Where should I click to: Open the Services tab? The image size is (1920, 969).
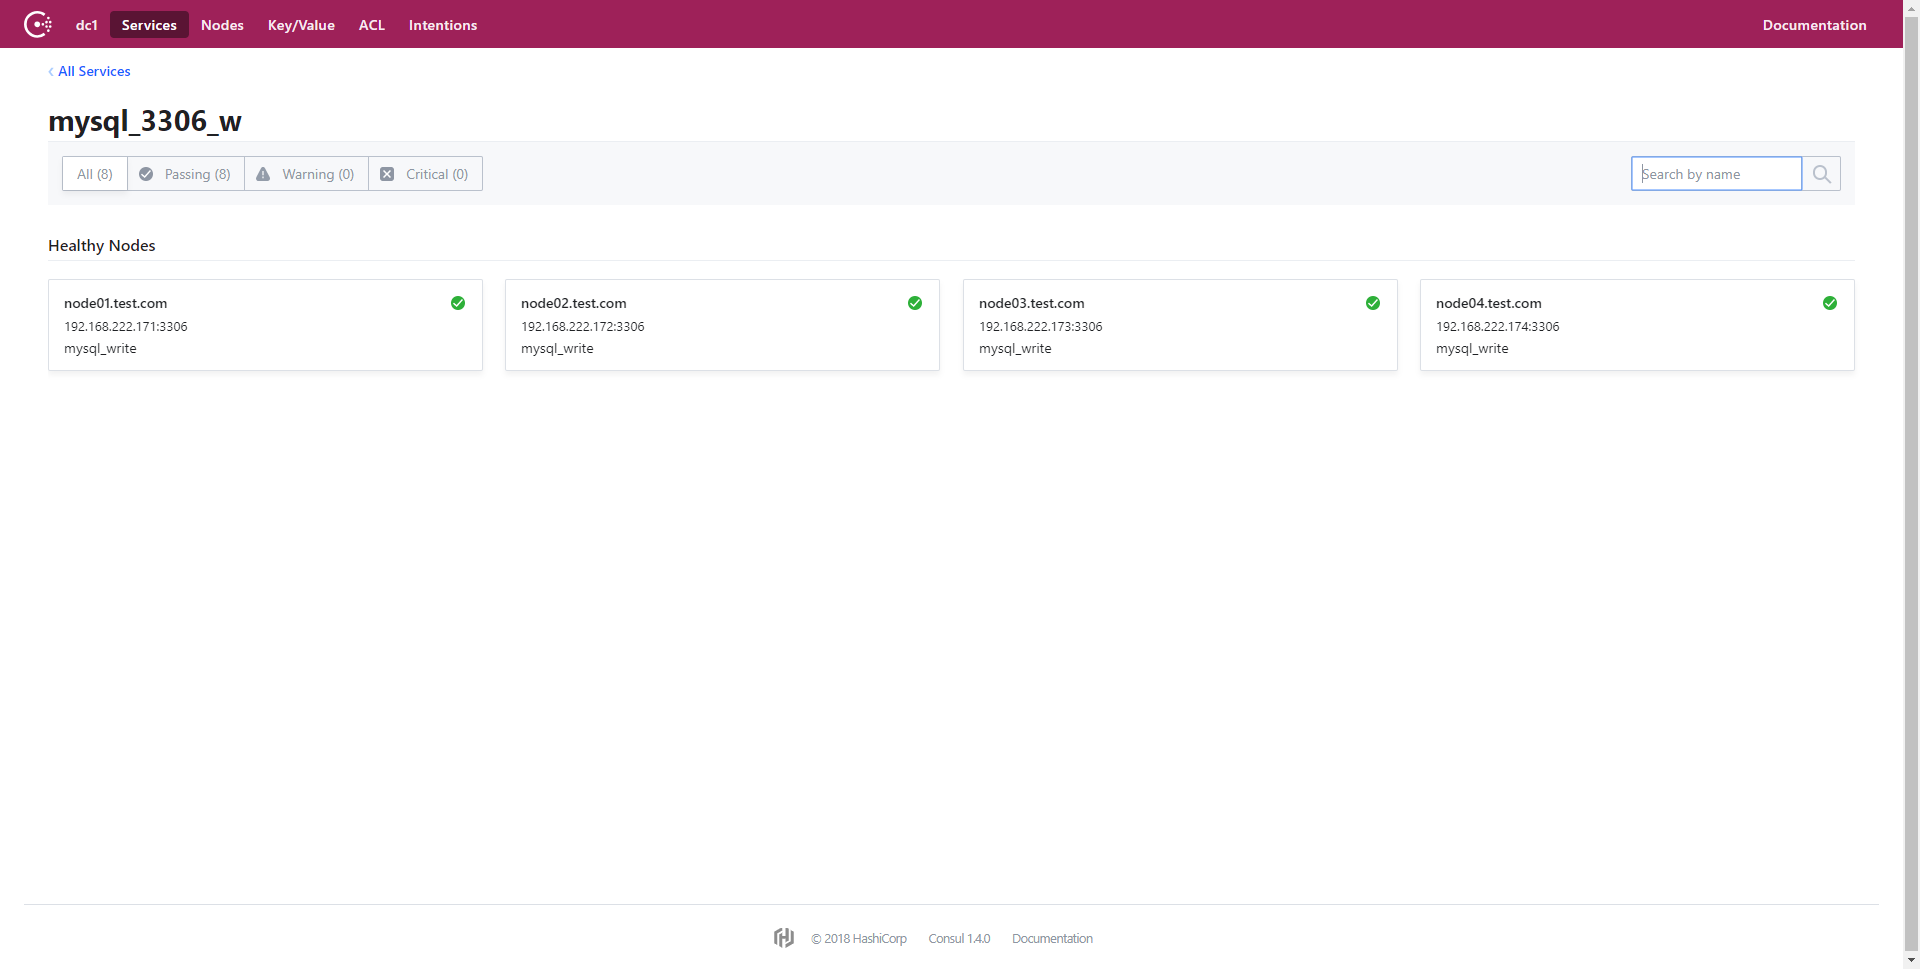point(149,25)
